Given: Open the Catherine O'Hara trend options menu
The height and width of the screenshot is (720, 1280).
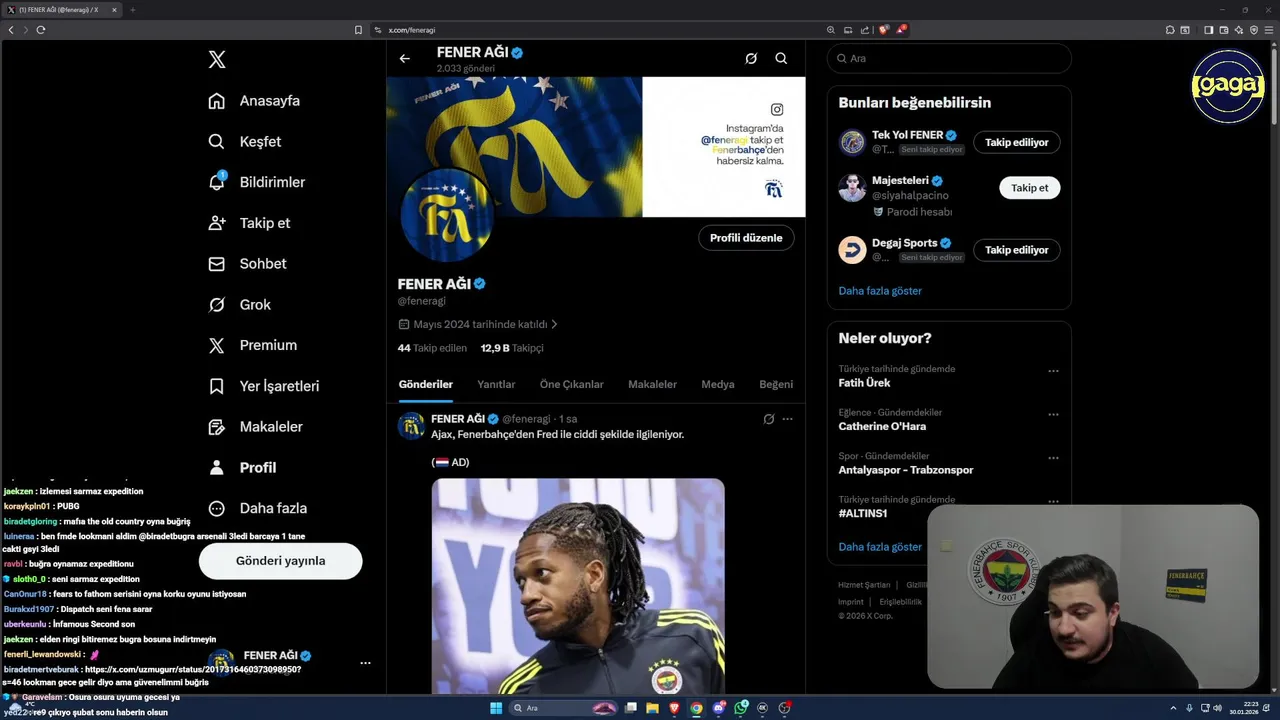Looking at the screenshot, I should (1053, 414).
